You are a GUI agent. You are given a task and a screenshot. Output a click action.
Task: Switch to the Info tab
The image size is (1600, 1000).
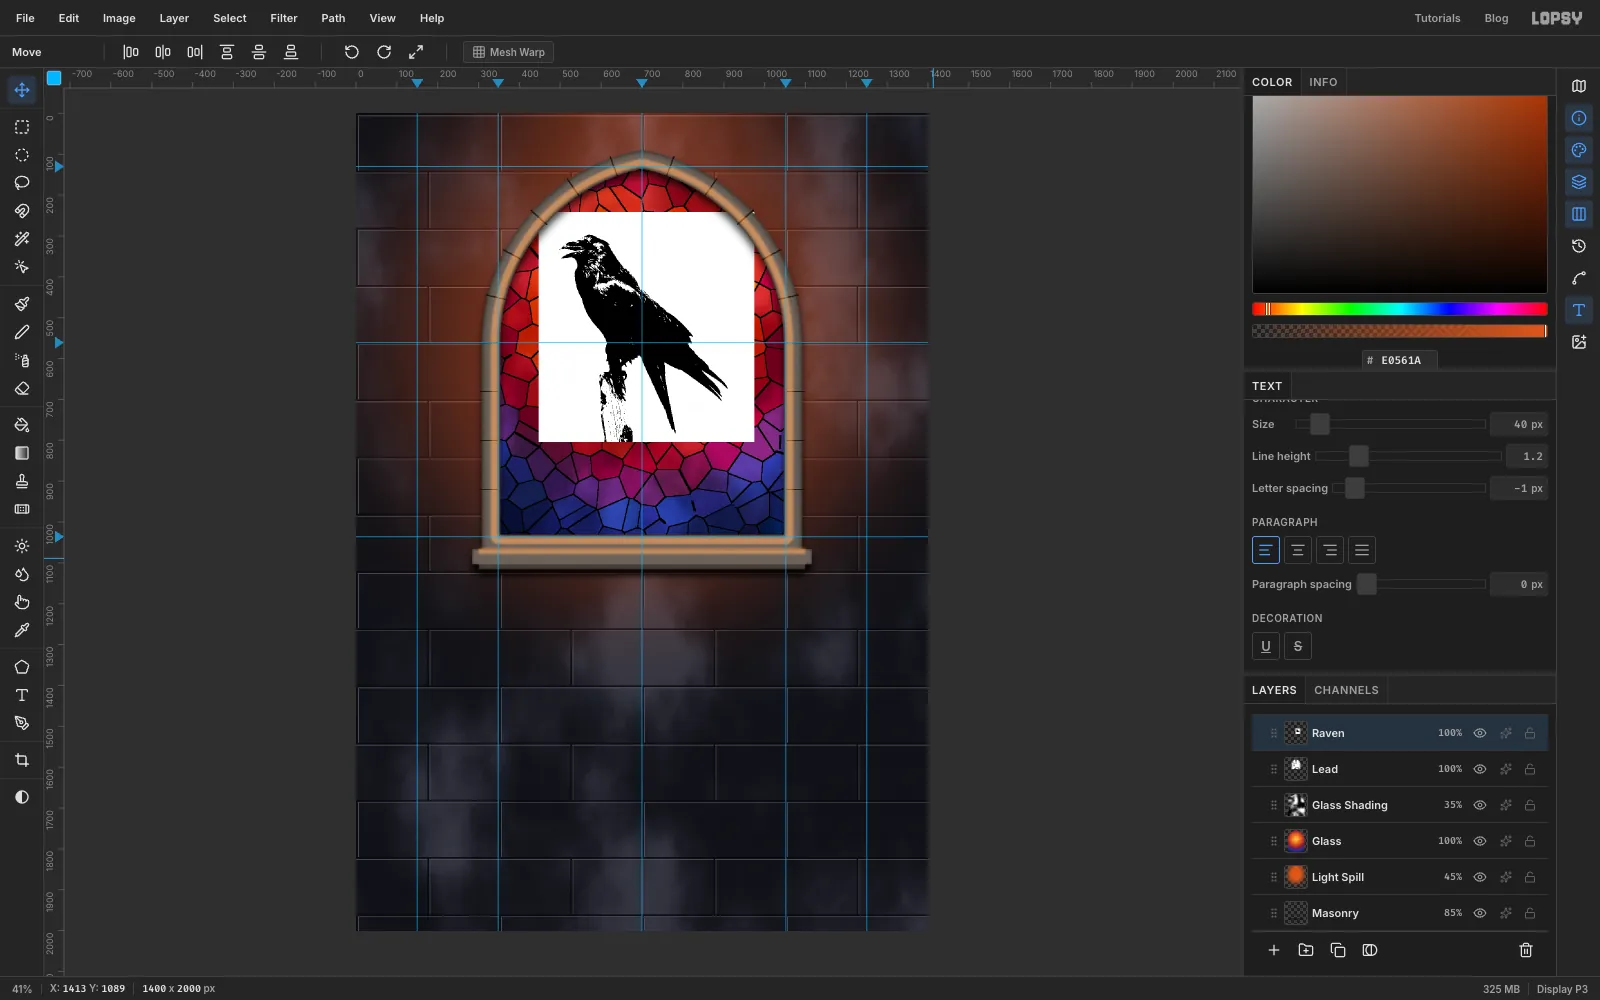(x=1323, y=82)
